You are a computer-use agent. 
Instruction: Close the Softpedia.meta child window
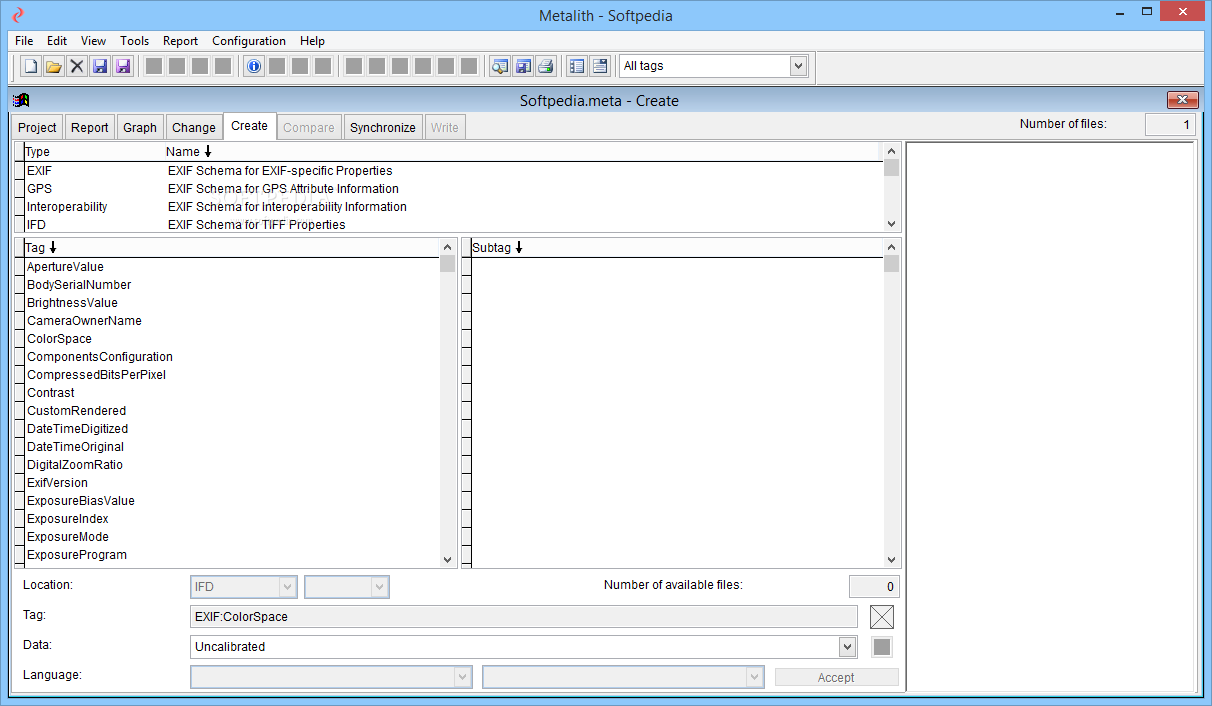click(1182, 100)
